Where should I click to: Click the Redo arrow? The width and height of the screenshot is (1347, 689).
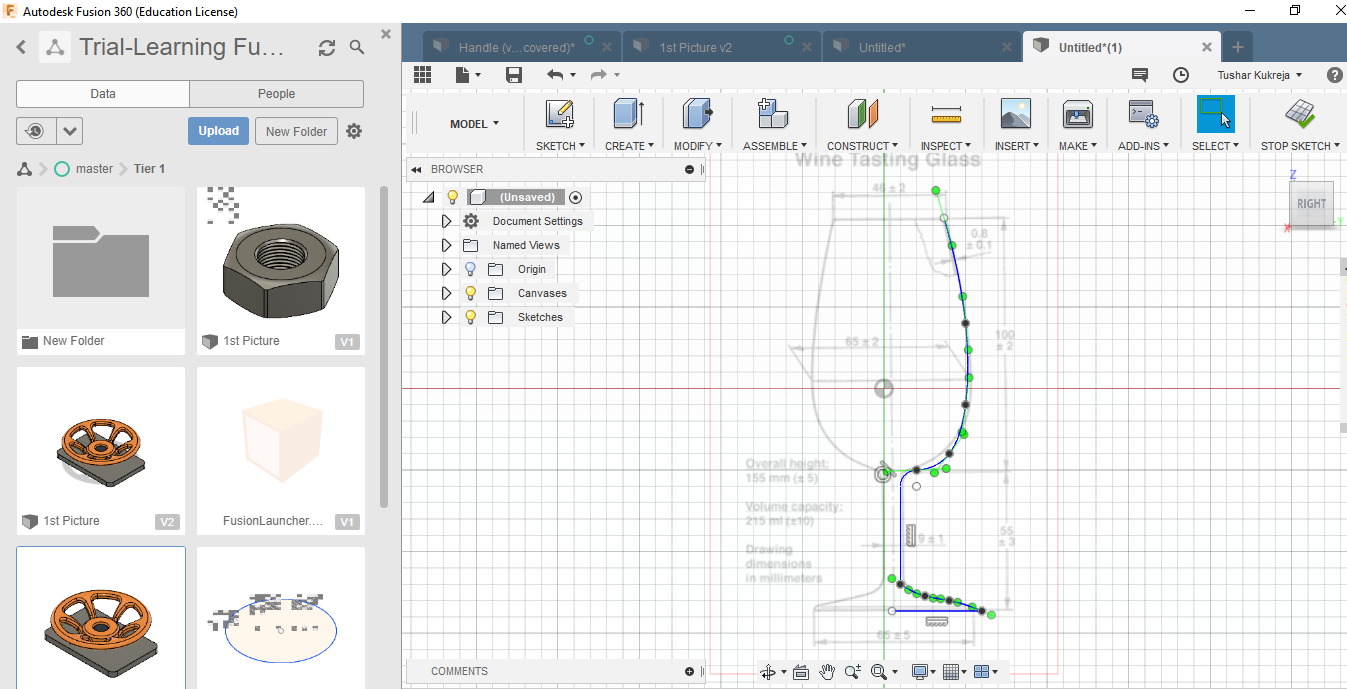(x=599, y=75)
